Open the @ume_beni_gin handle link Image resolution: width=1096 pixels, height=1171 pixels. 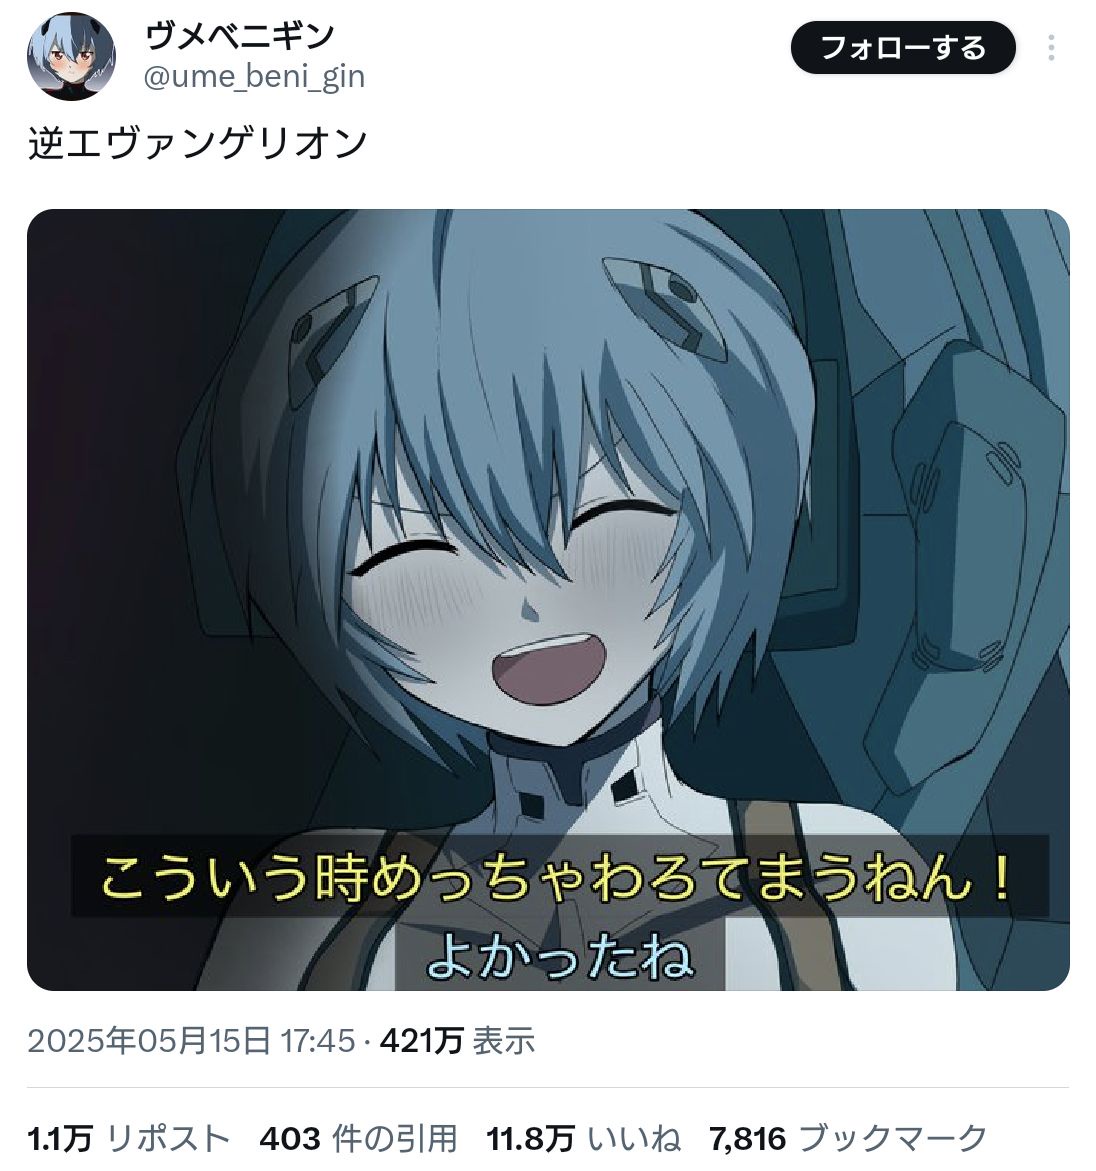254,76
